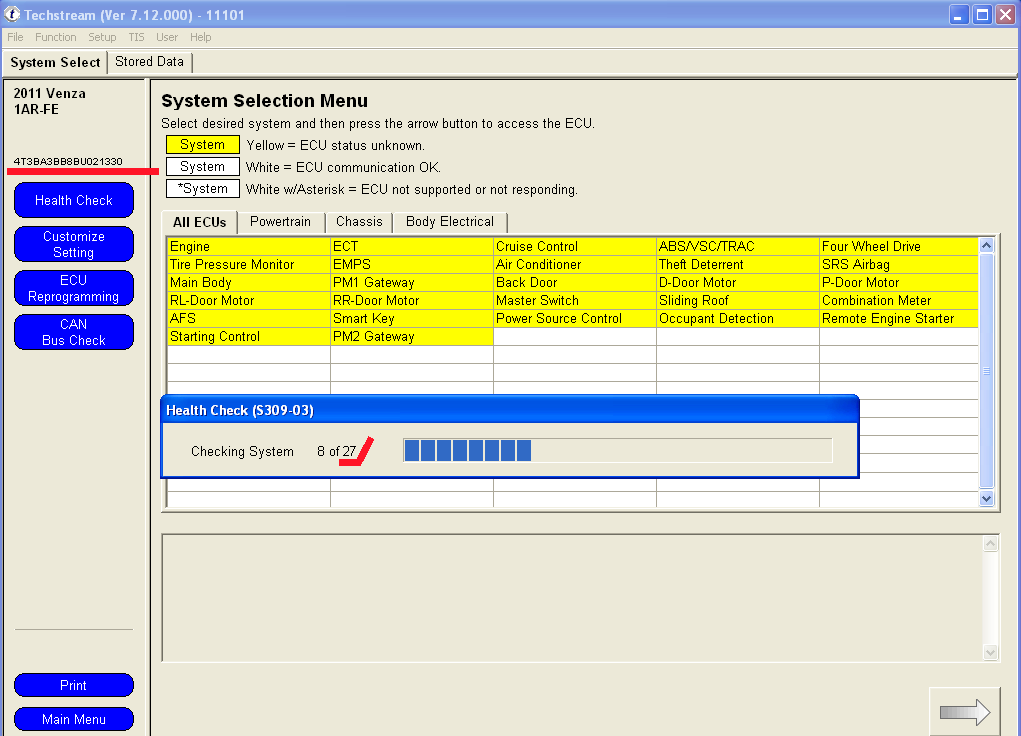The height and width of the screenshot is (736, 1021).
Task: Open the TIS menu
Action: pyautogui.click(x=136, y=37)
